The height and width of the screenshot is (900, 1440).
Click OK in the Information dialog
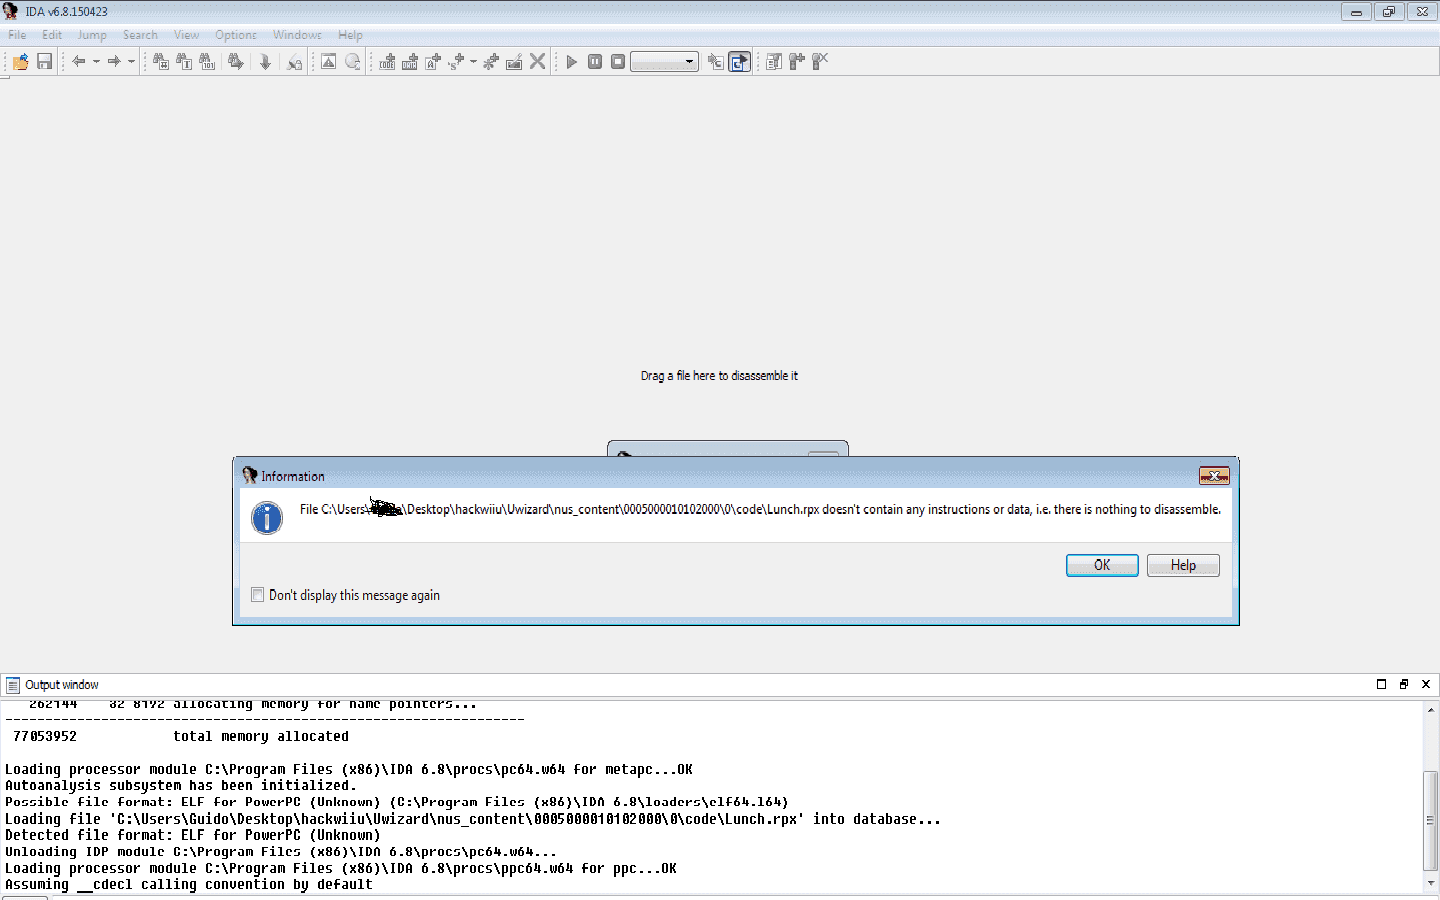pyautogui.click(x=1102, y=565)
